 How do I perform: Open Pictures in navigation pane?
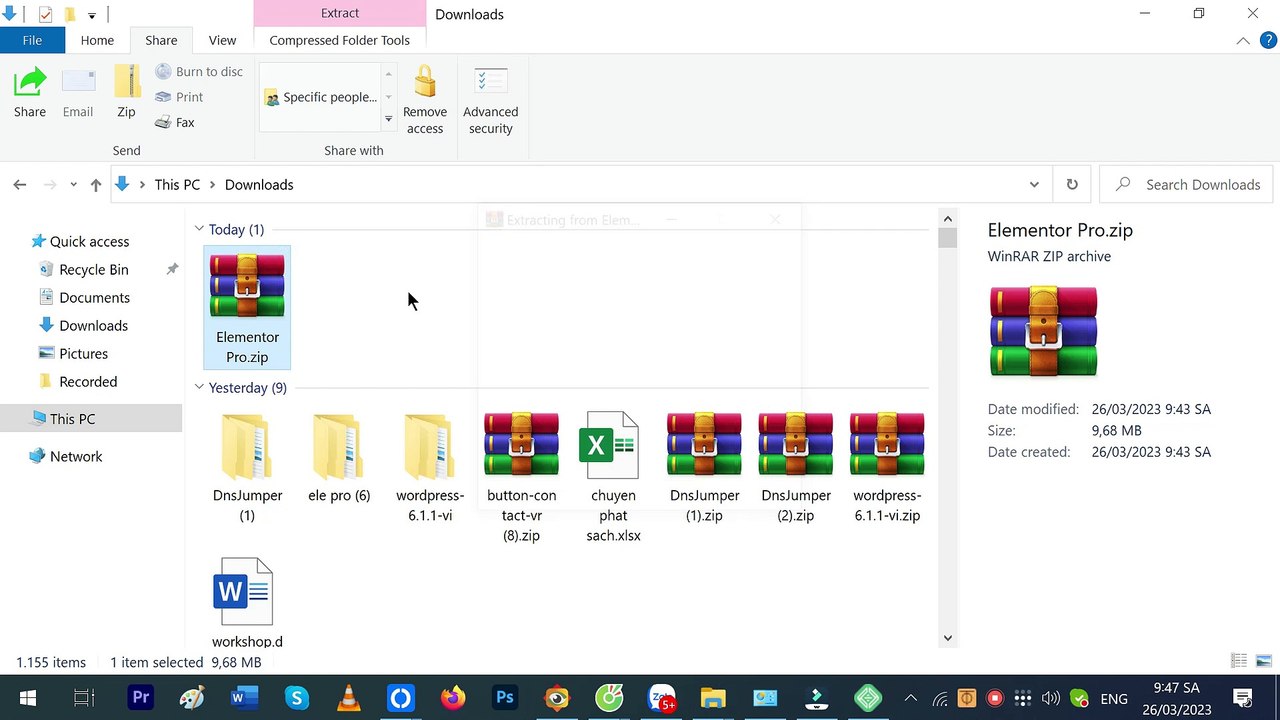(83, 353)
